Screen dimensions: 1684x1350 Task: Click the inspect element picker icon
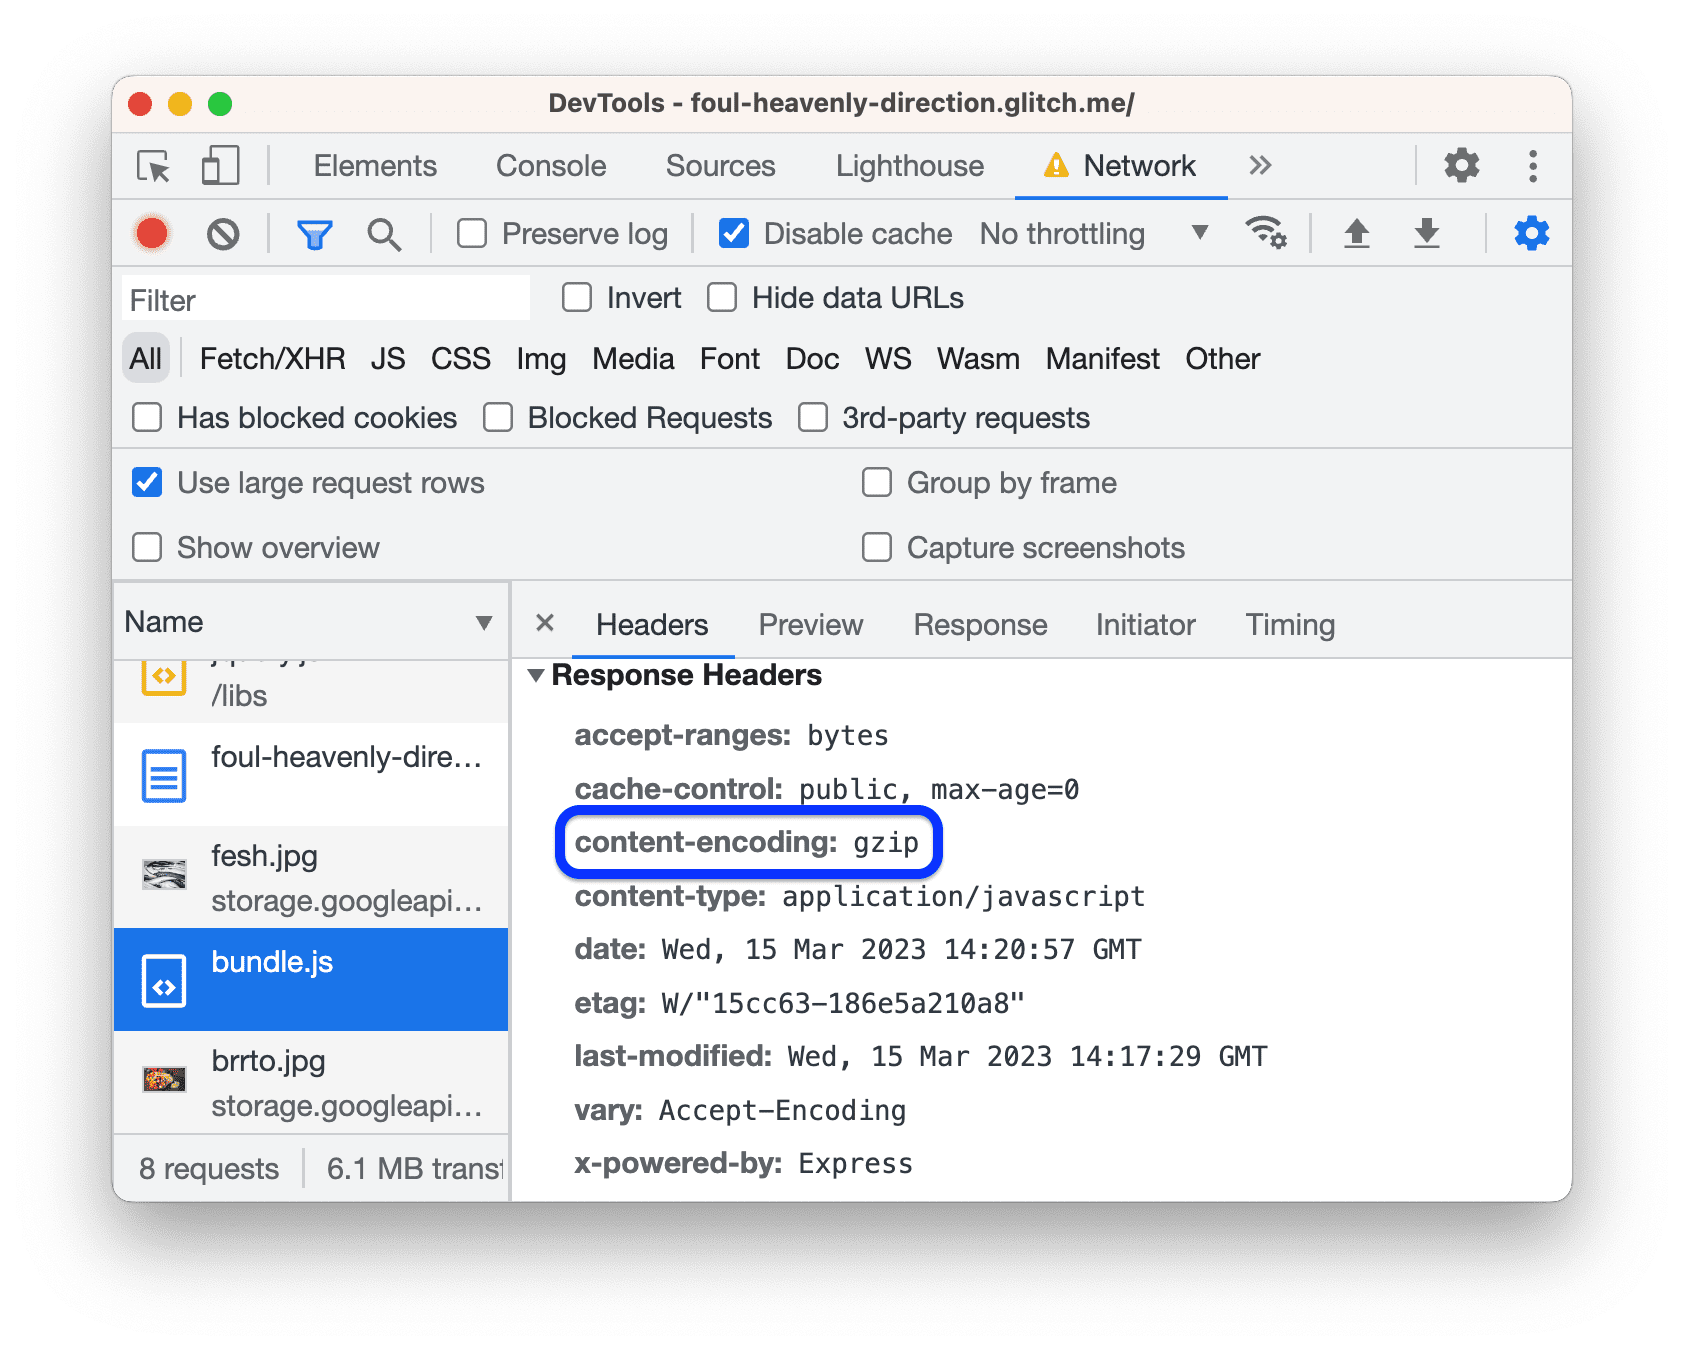pos(154,166)
